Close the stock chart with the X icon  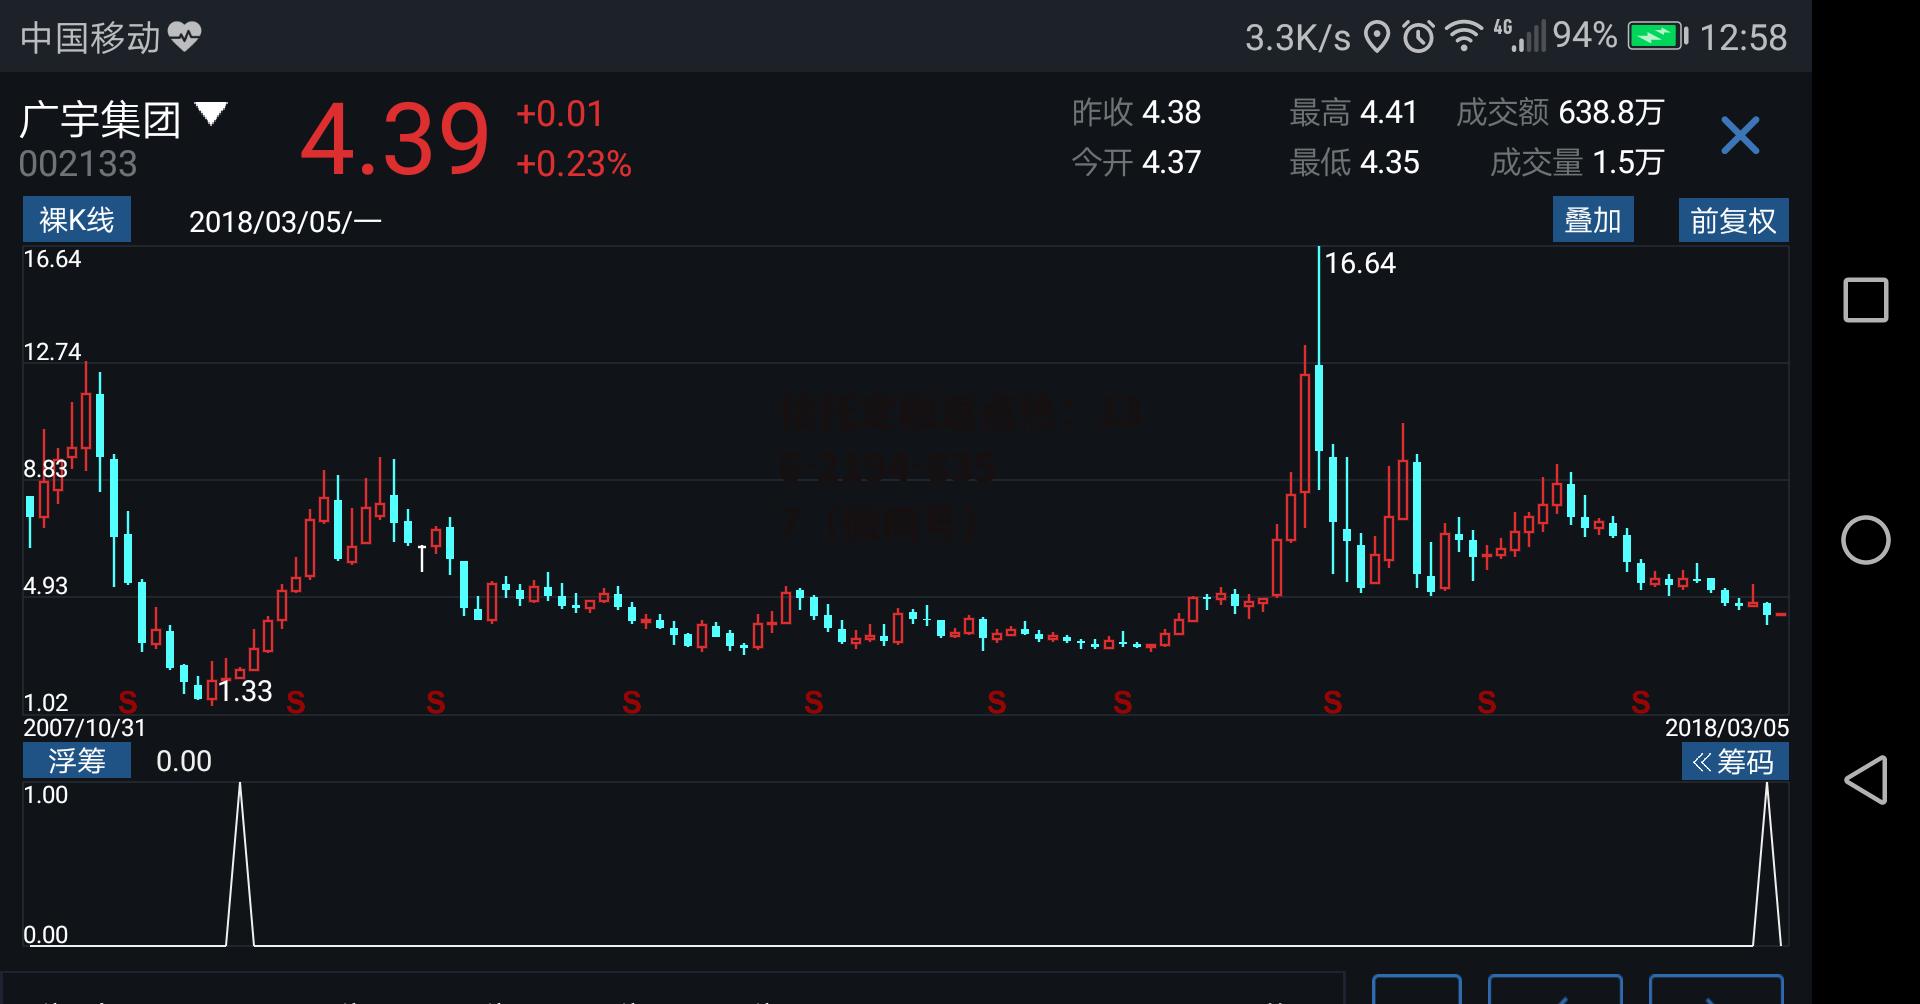(1740, 135)
